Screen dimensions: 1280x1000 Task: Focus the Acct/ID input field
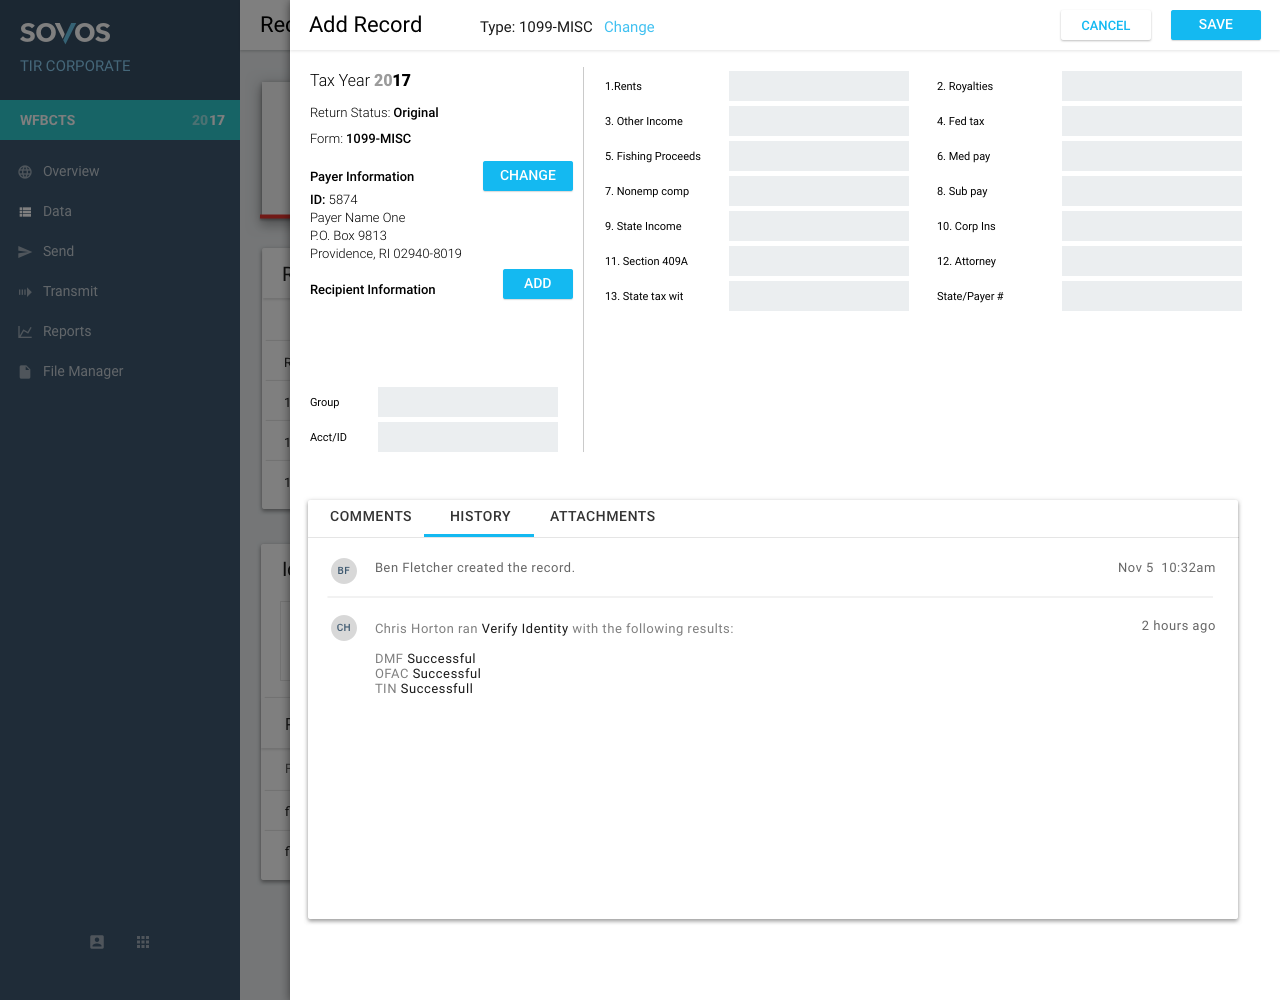click(x=467, y=437)
